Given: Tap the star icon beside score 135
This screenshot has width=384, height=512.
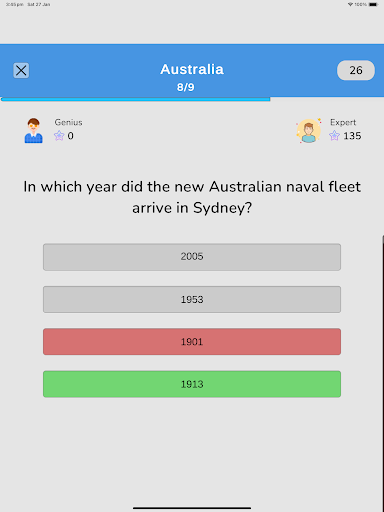Looking at the screenshot, I should (x=334, y=136).
